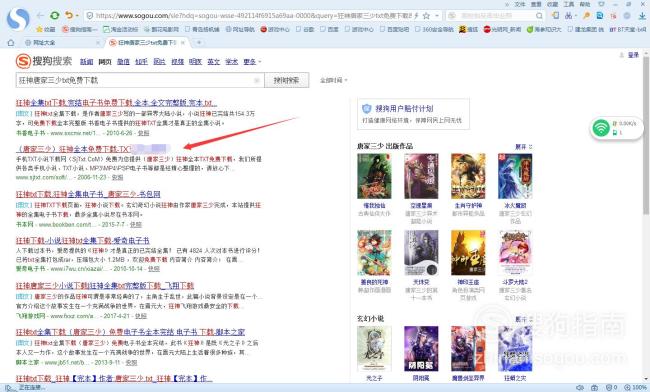Image resolution: width=650 pixels, height=392 pixels.
Task: Open the 狂神下载-小说狂神txt全集下载 result
Action: point(82,241)
